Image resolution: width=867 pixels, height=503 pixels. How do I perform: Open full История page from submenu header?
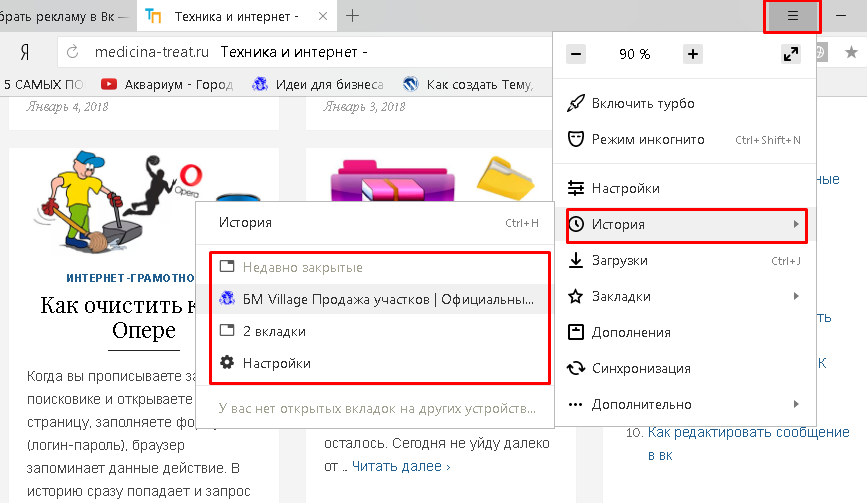(x=375, y=223)
